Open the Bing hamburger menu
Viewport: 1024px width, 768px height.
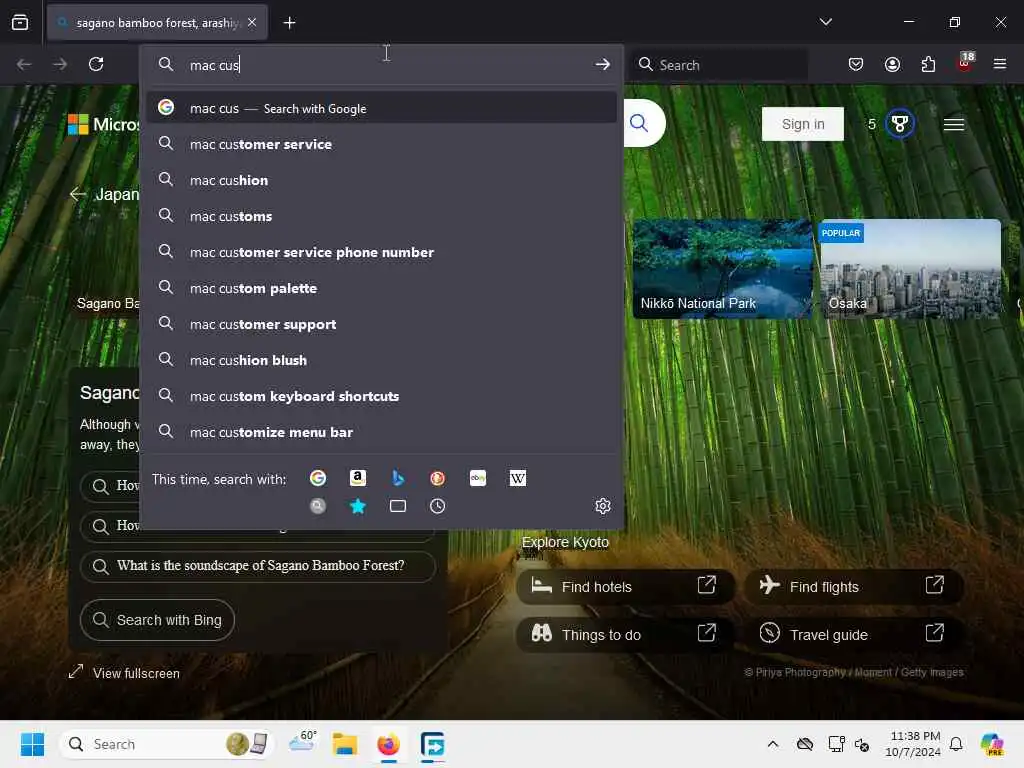[x=953, y=124]
